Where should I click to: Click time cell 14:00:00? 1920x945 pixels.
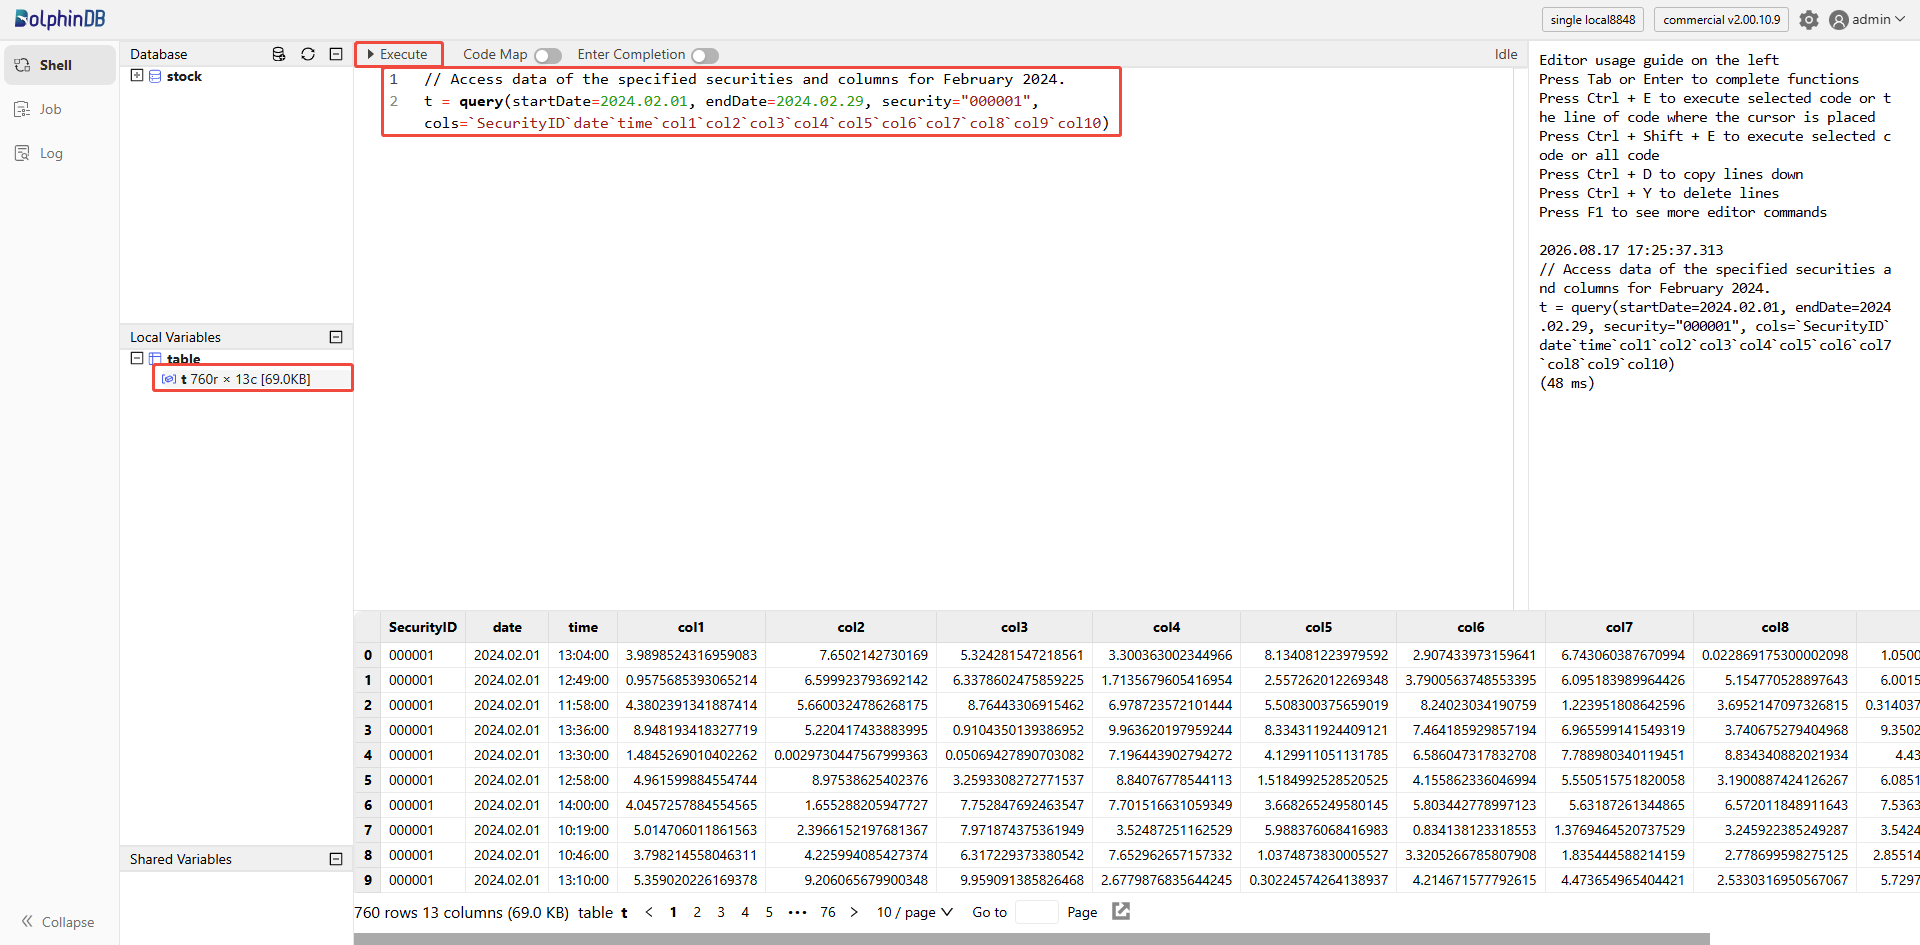click(583, 805)
